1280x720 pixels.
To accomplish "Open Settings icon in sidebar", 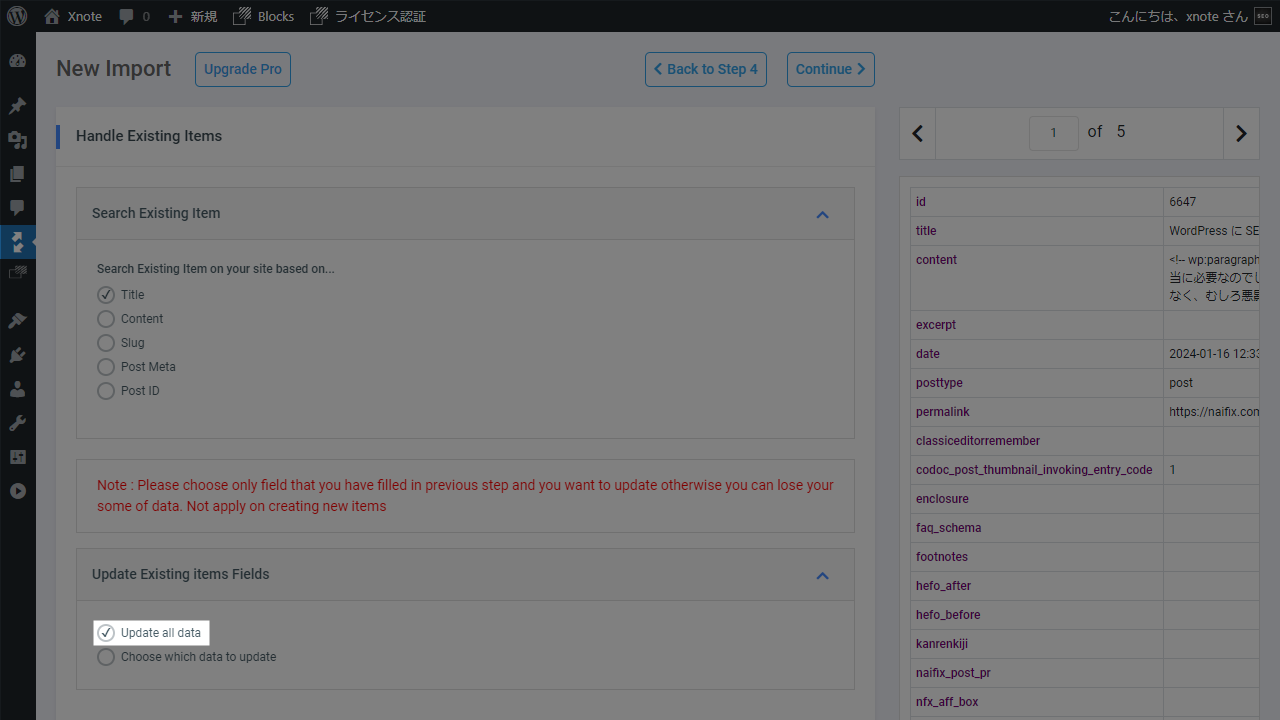I will (x=17, y=456).
